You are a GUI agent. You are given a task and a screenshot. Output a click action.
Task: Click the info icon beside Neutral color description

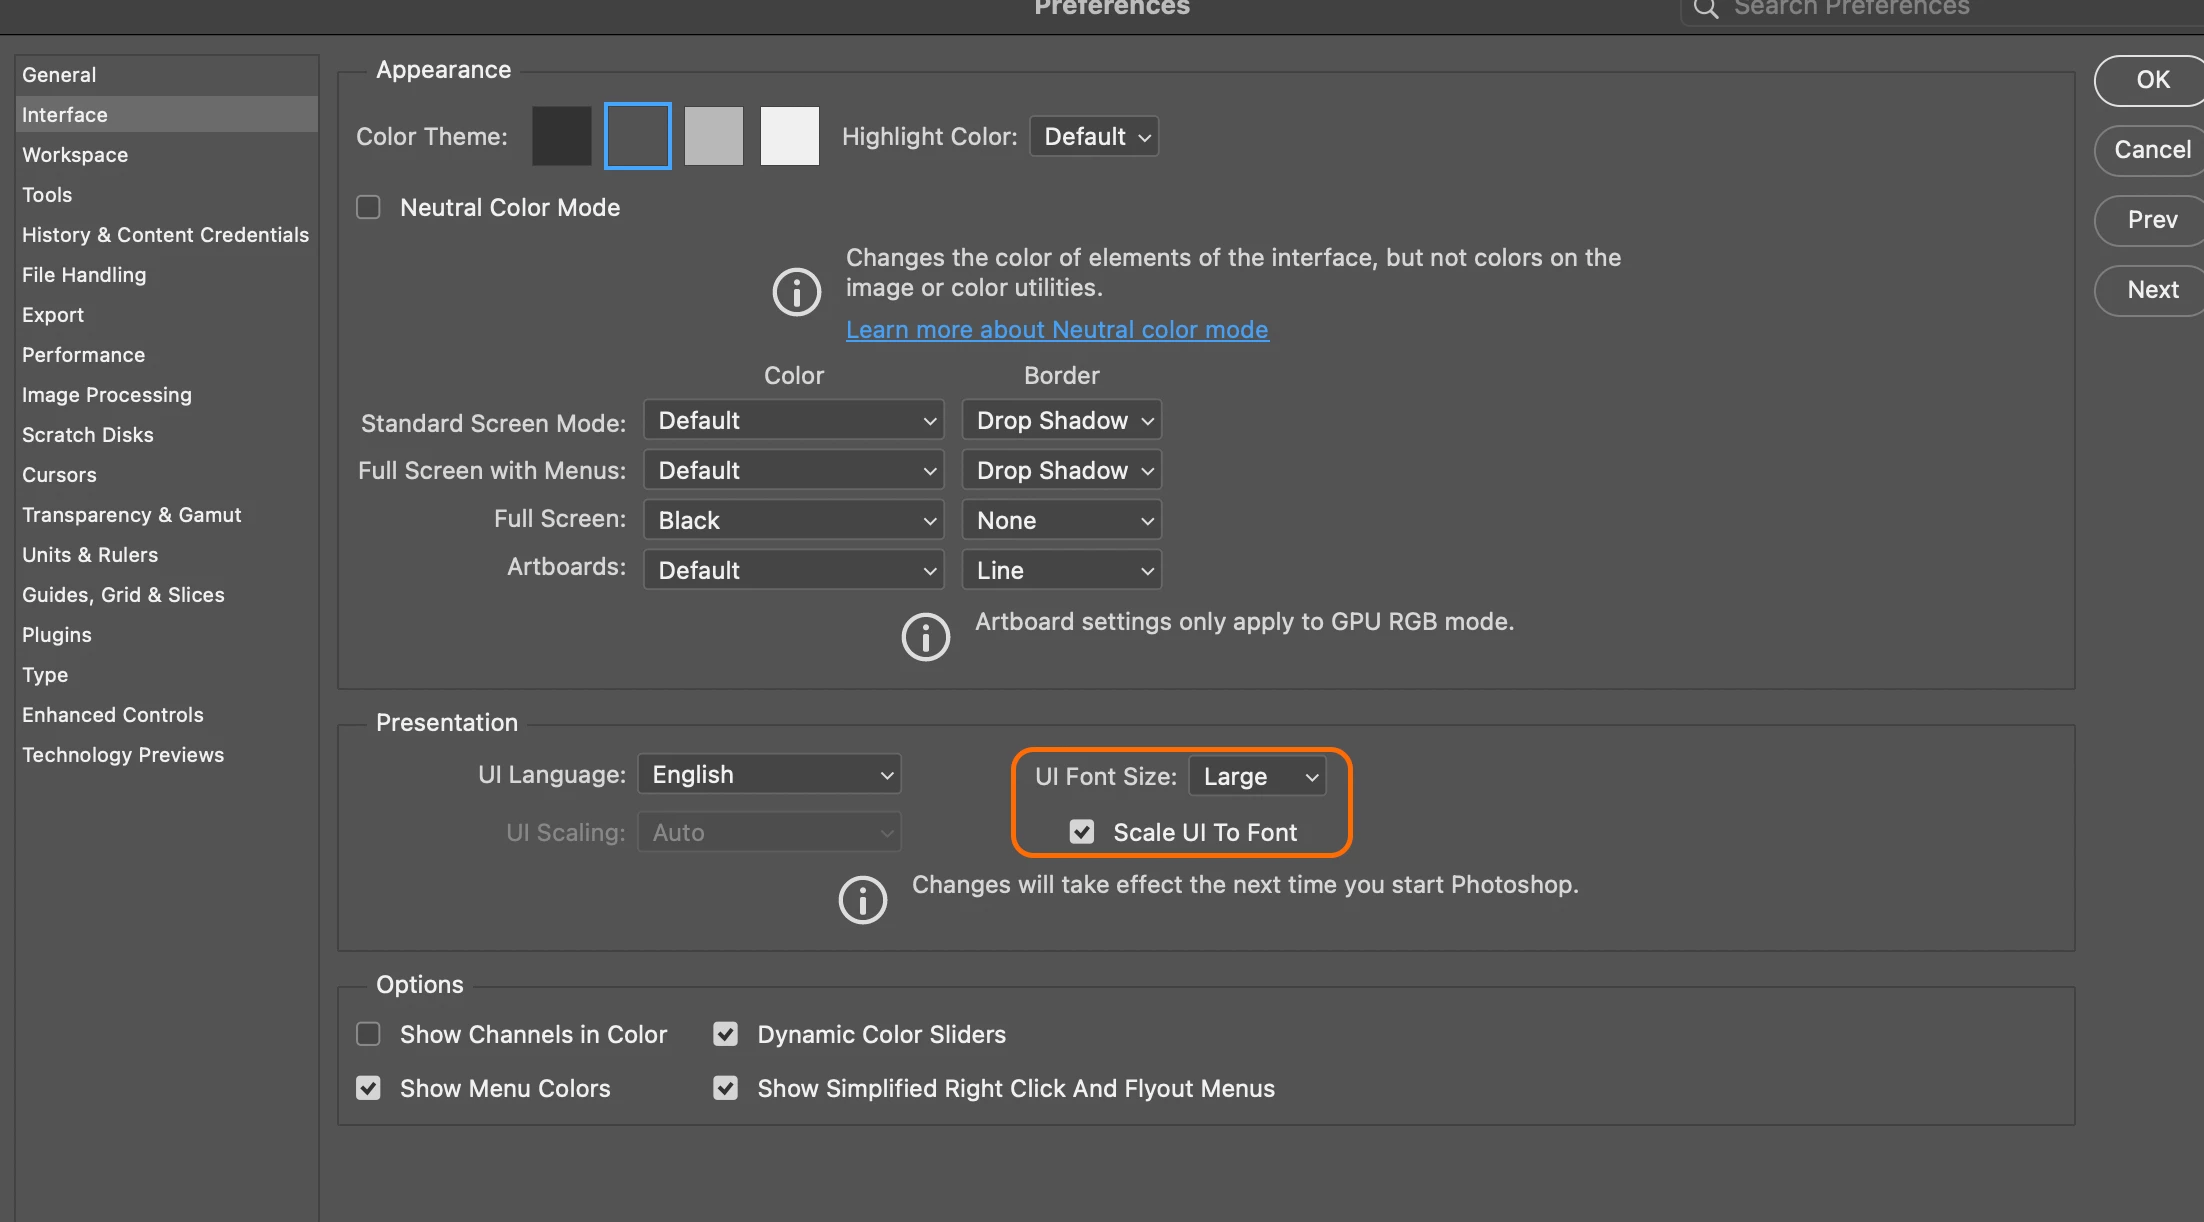pos(796,292)
